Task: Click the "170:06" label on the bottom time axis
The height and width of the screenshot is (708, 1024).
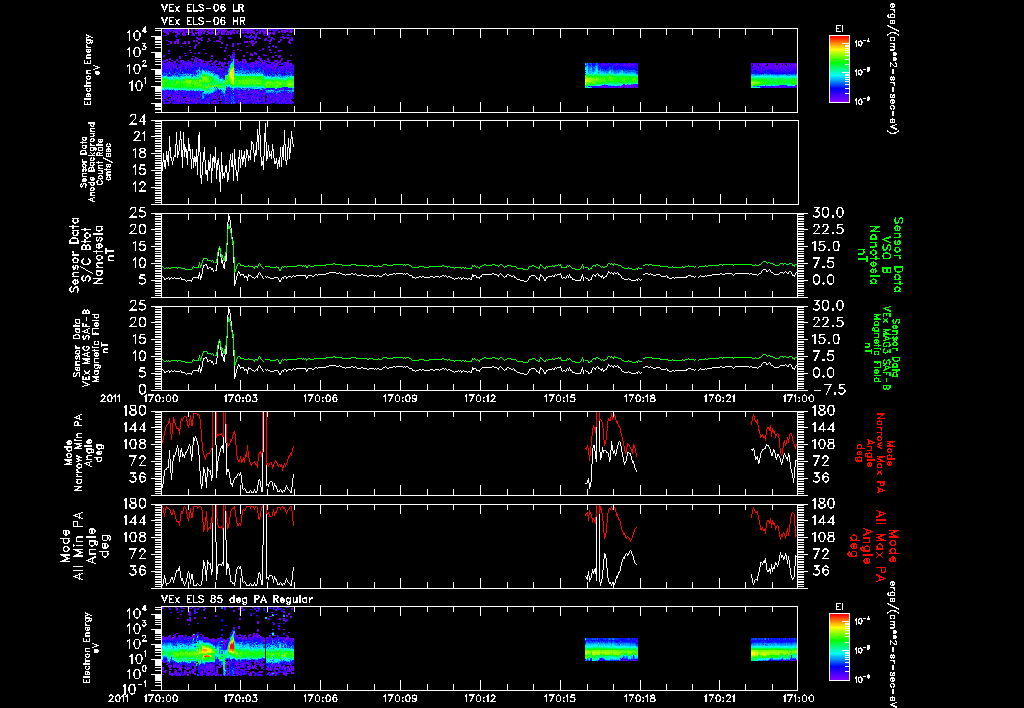Action: (321, 698)
